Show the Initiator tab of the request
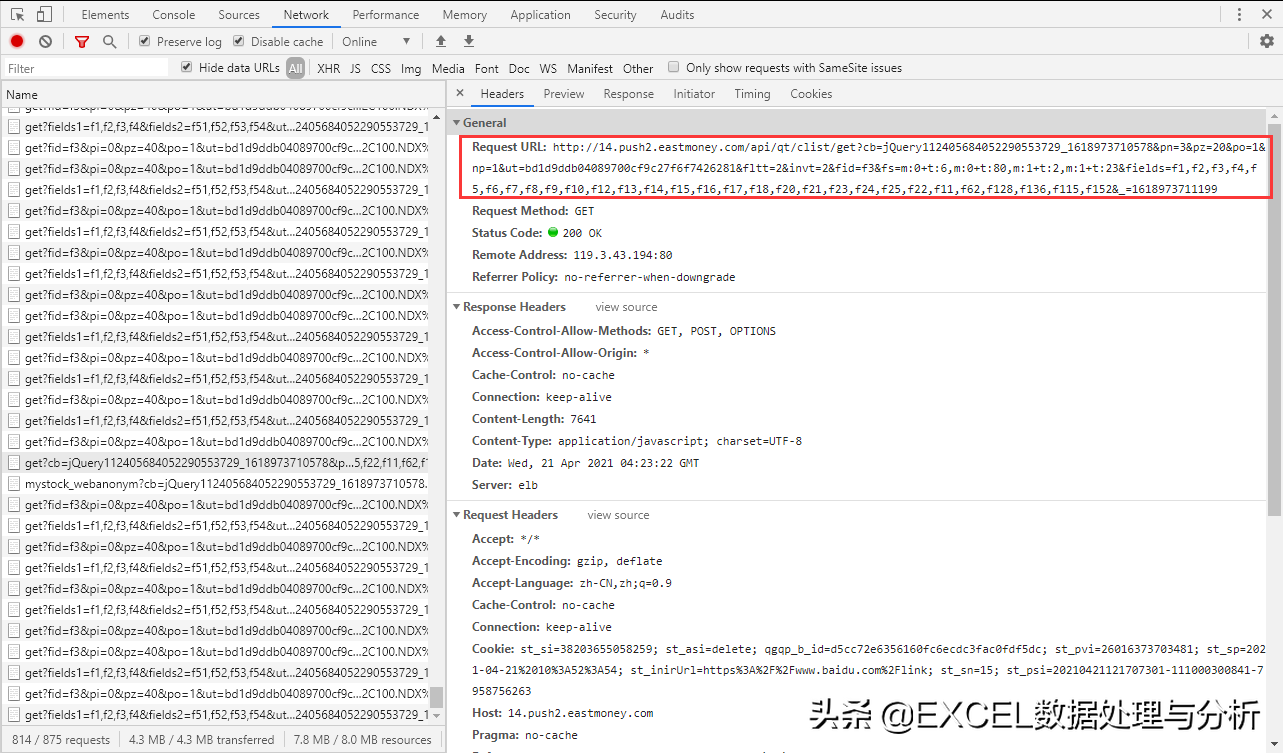Screen dimensions: 1283x753 coord(694,93)
